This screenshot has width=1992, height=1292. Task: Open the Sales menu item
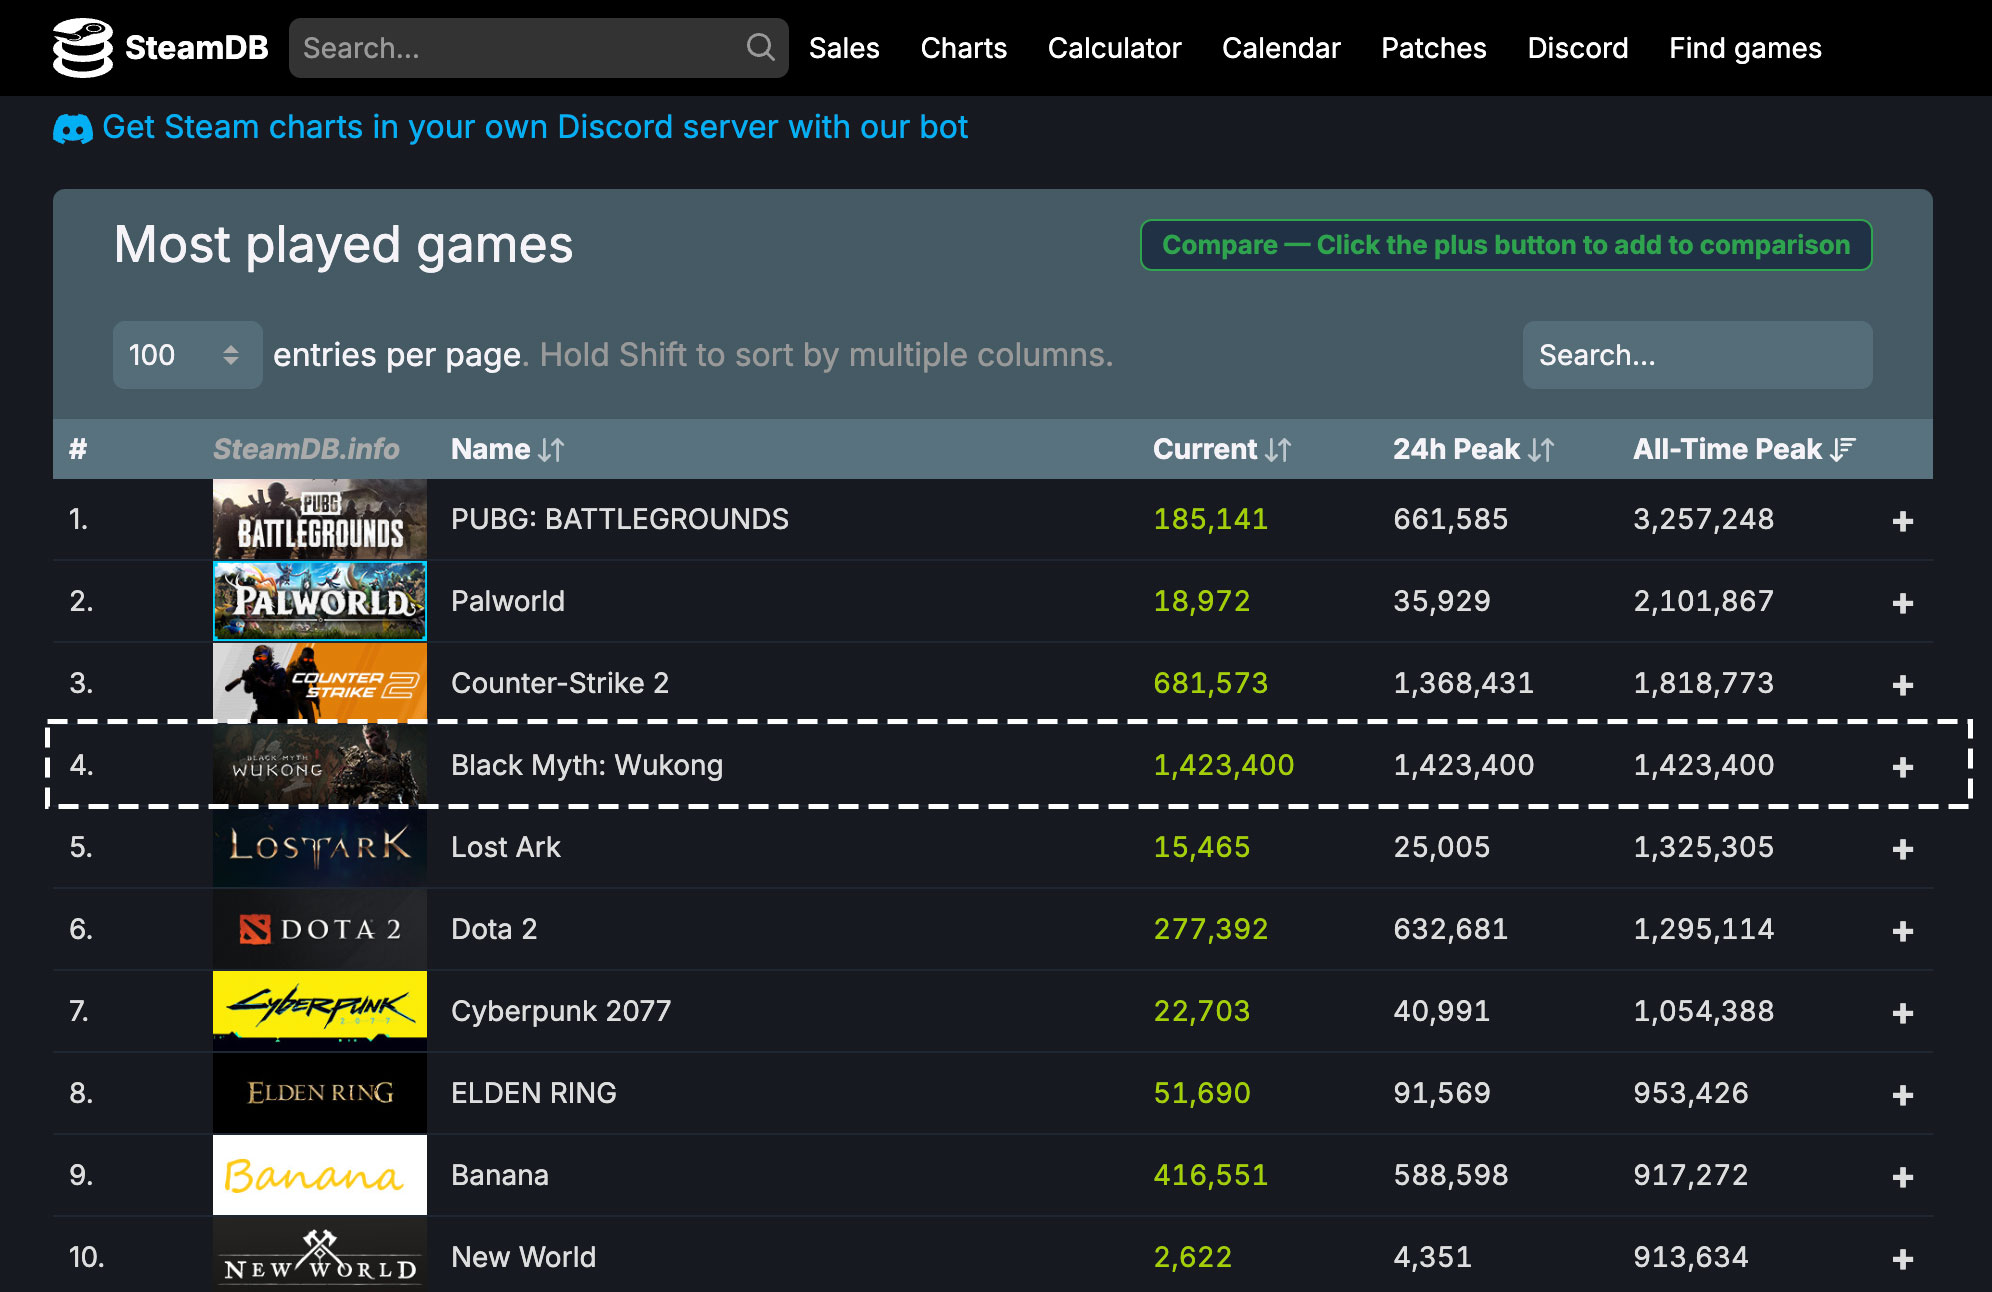(844, 48)
